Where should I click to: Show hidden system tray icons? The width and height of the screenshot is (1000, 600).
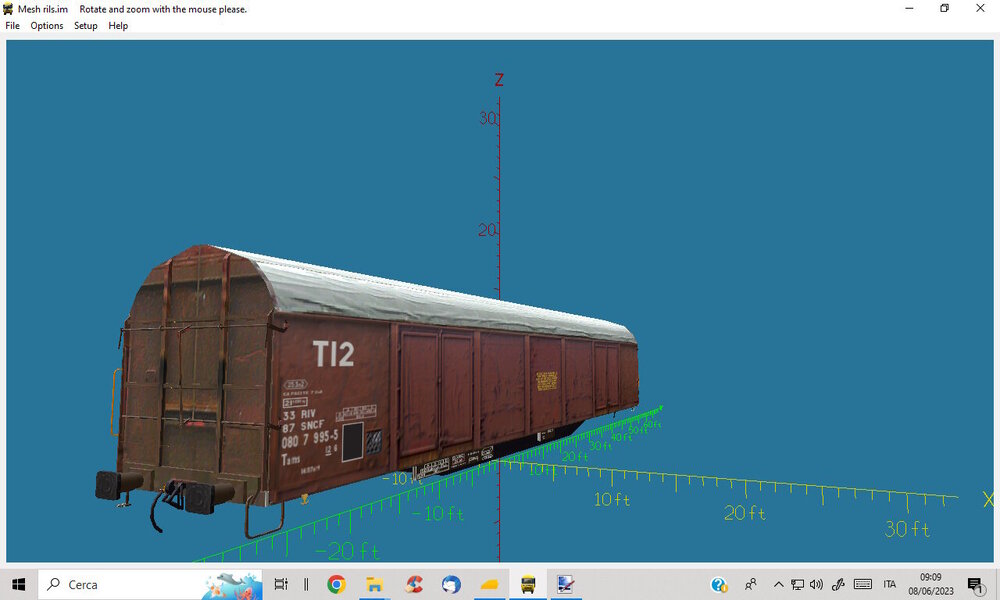tap(778, 584)
